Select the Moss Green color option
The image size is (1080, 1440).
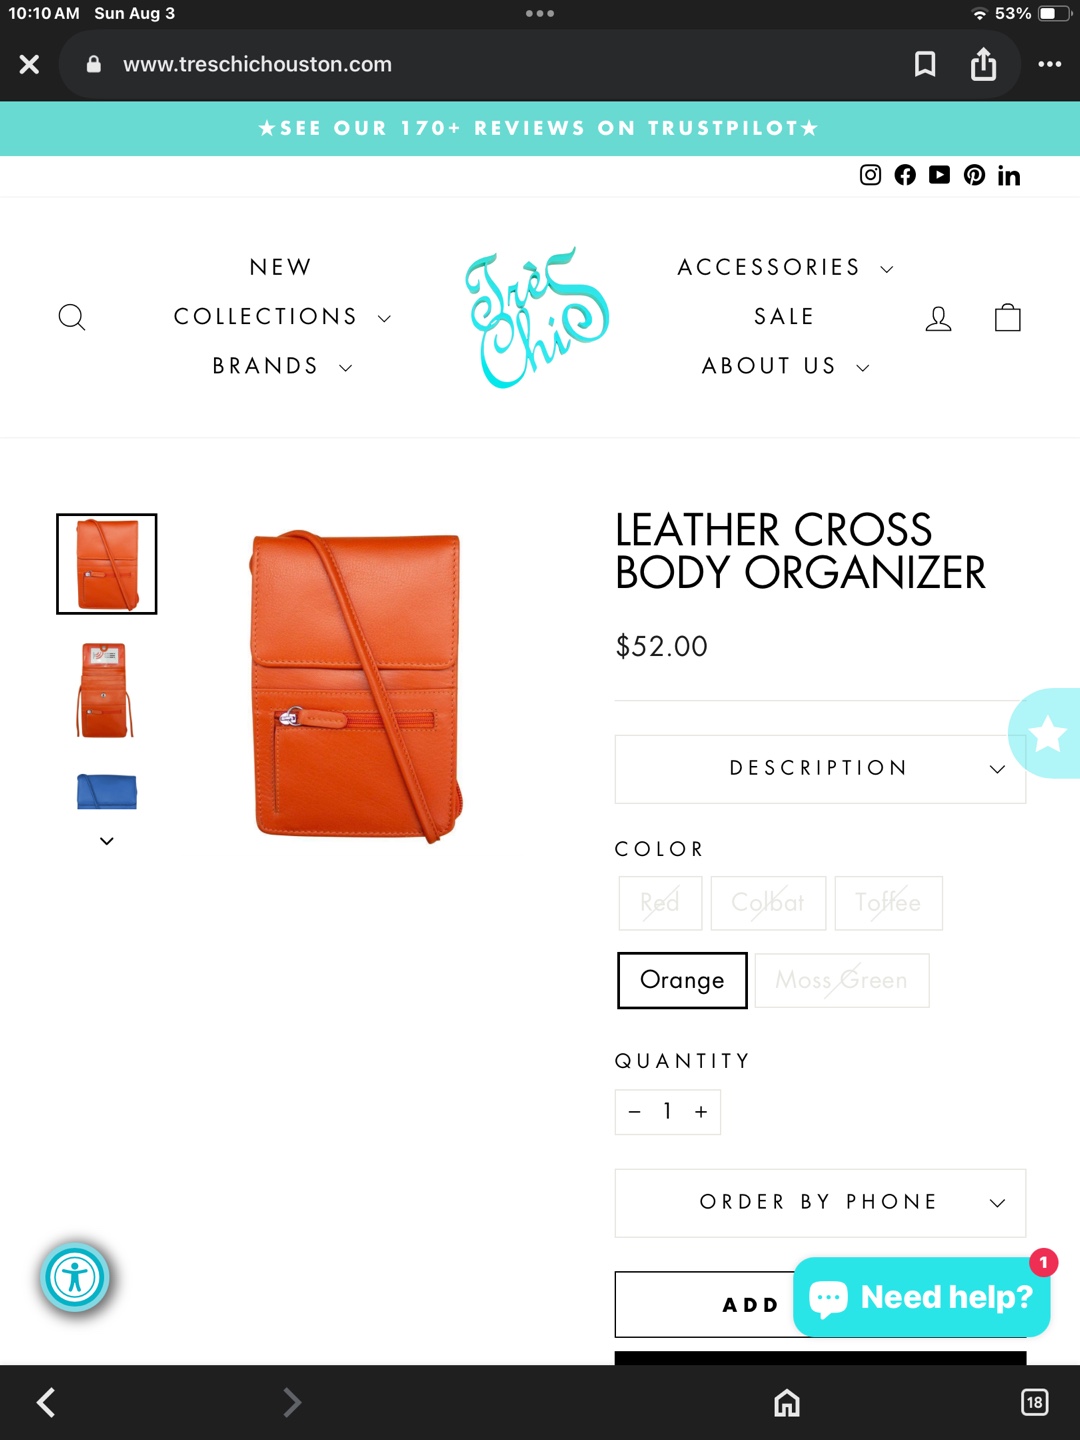(x=842, y=980)
